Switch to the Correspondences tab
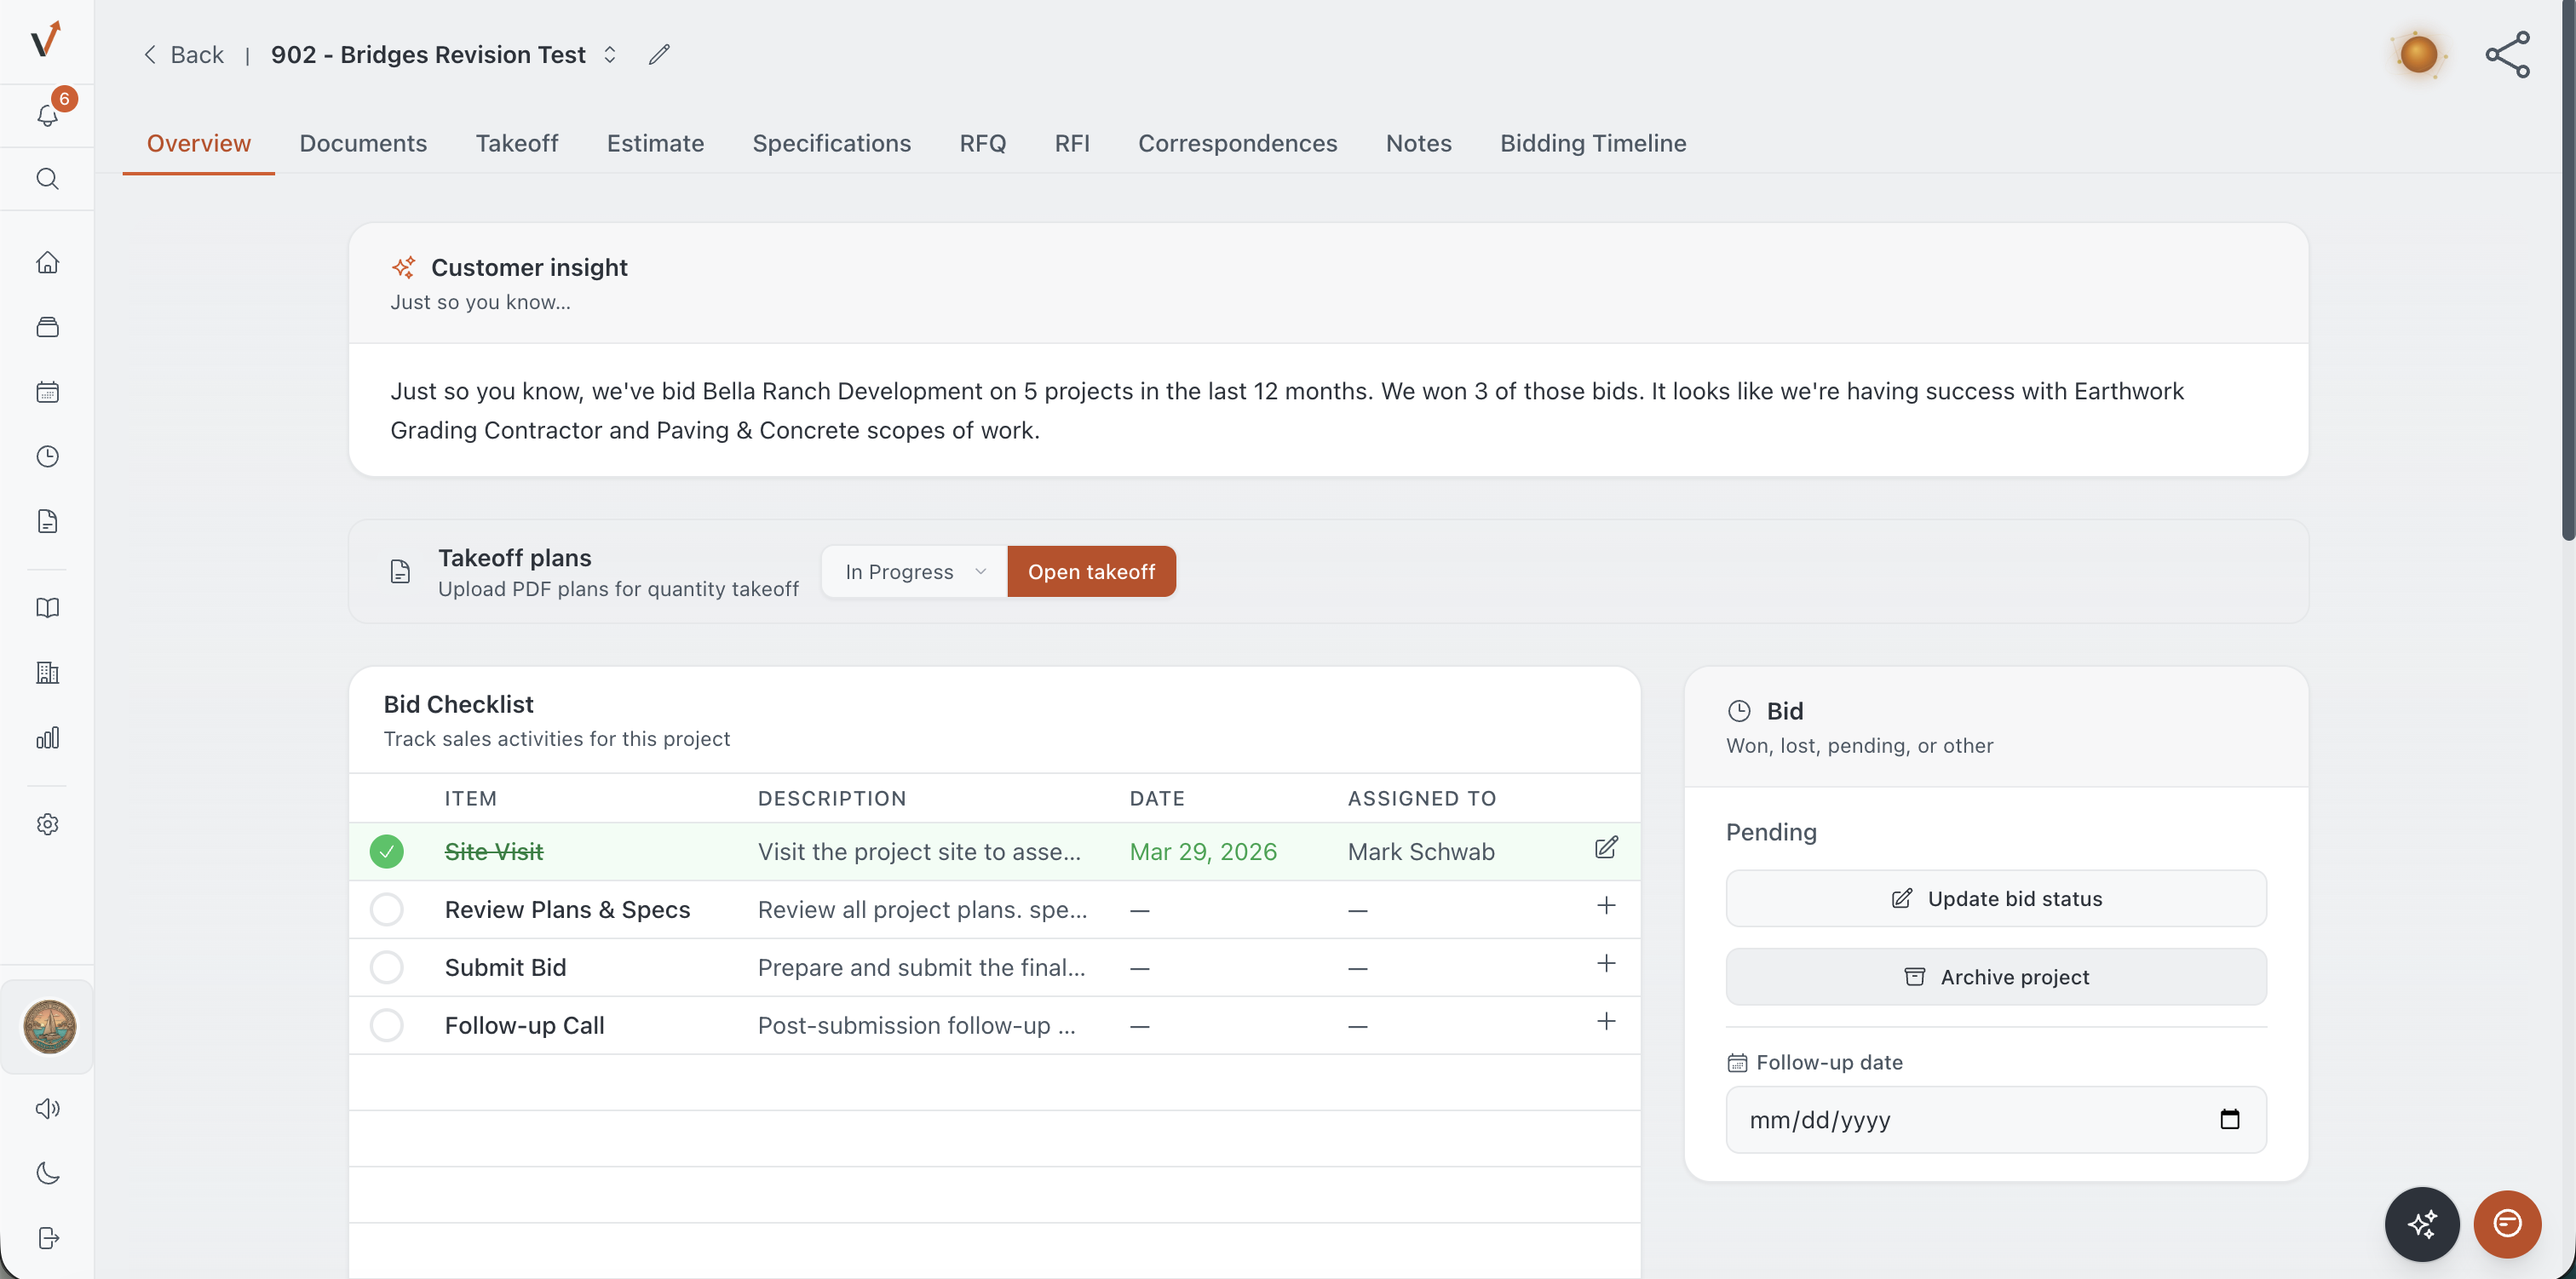Screen dimensions: 2576x1279 1237,143
